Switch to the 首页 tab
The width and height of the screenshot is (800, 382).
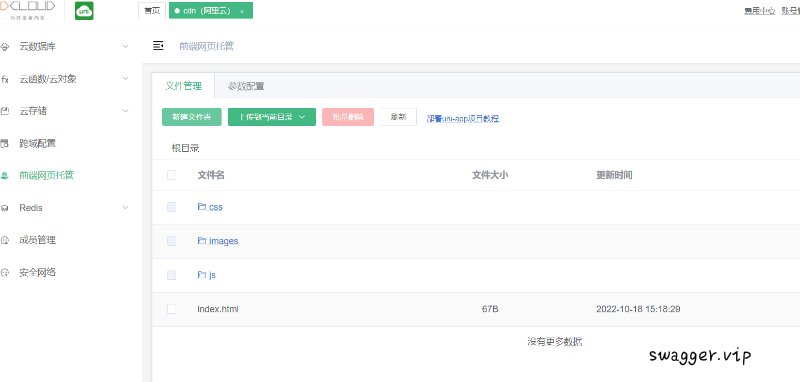[x=152, y=11]
